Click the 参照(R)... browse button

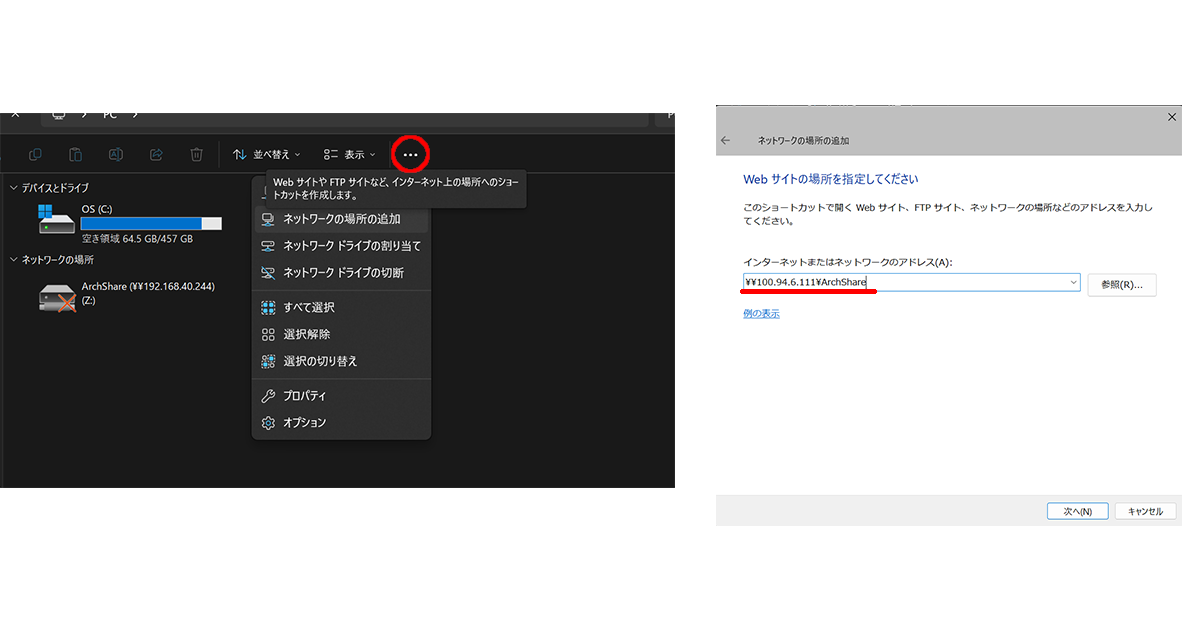1121,284
